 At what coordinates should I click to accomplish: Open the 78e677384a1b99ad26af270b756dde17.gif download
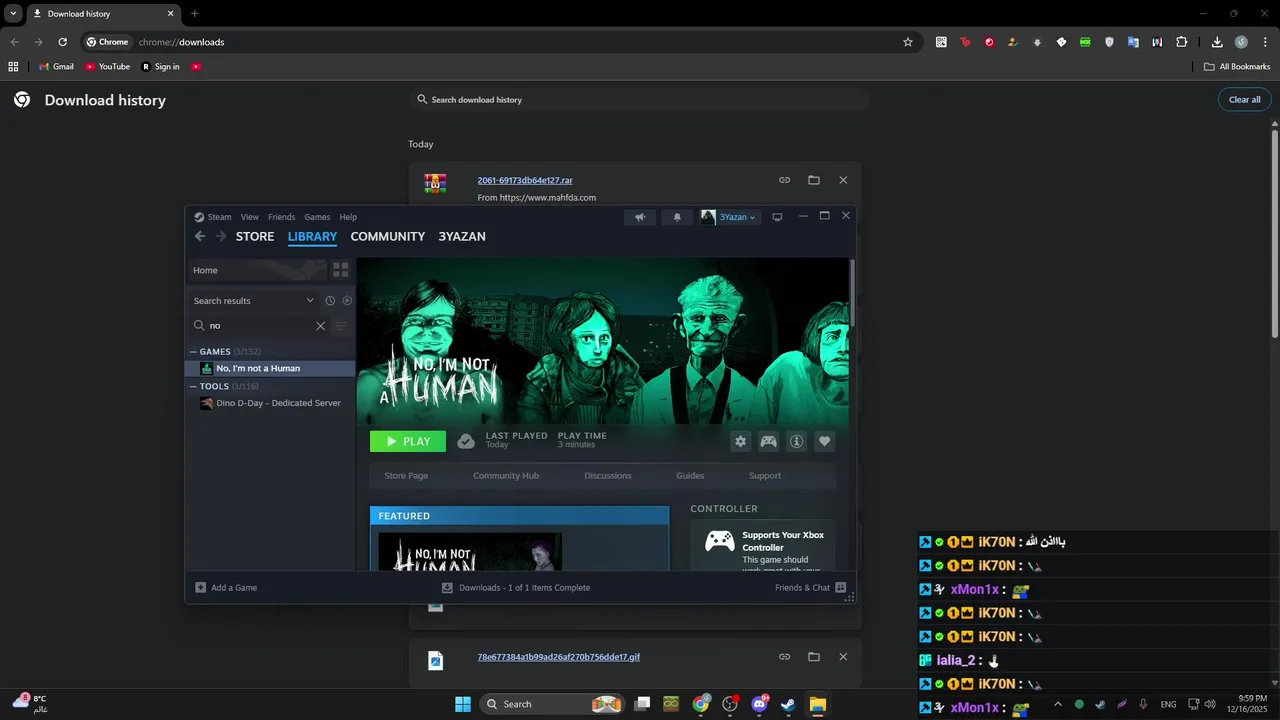[x=559, y=657]
